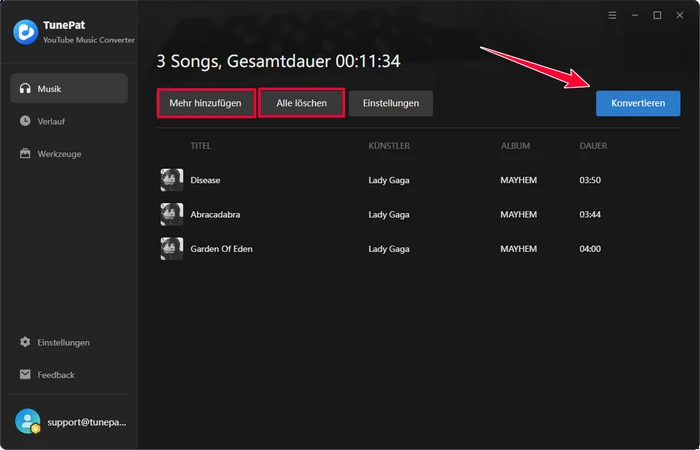700x450 pixels.
Task: Select the song title Garden Of Eden
Action: tap(221, 249)
